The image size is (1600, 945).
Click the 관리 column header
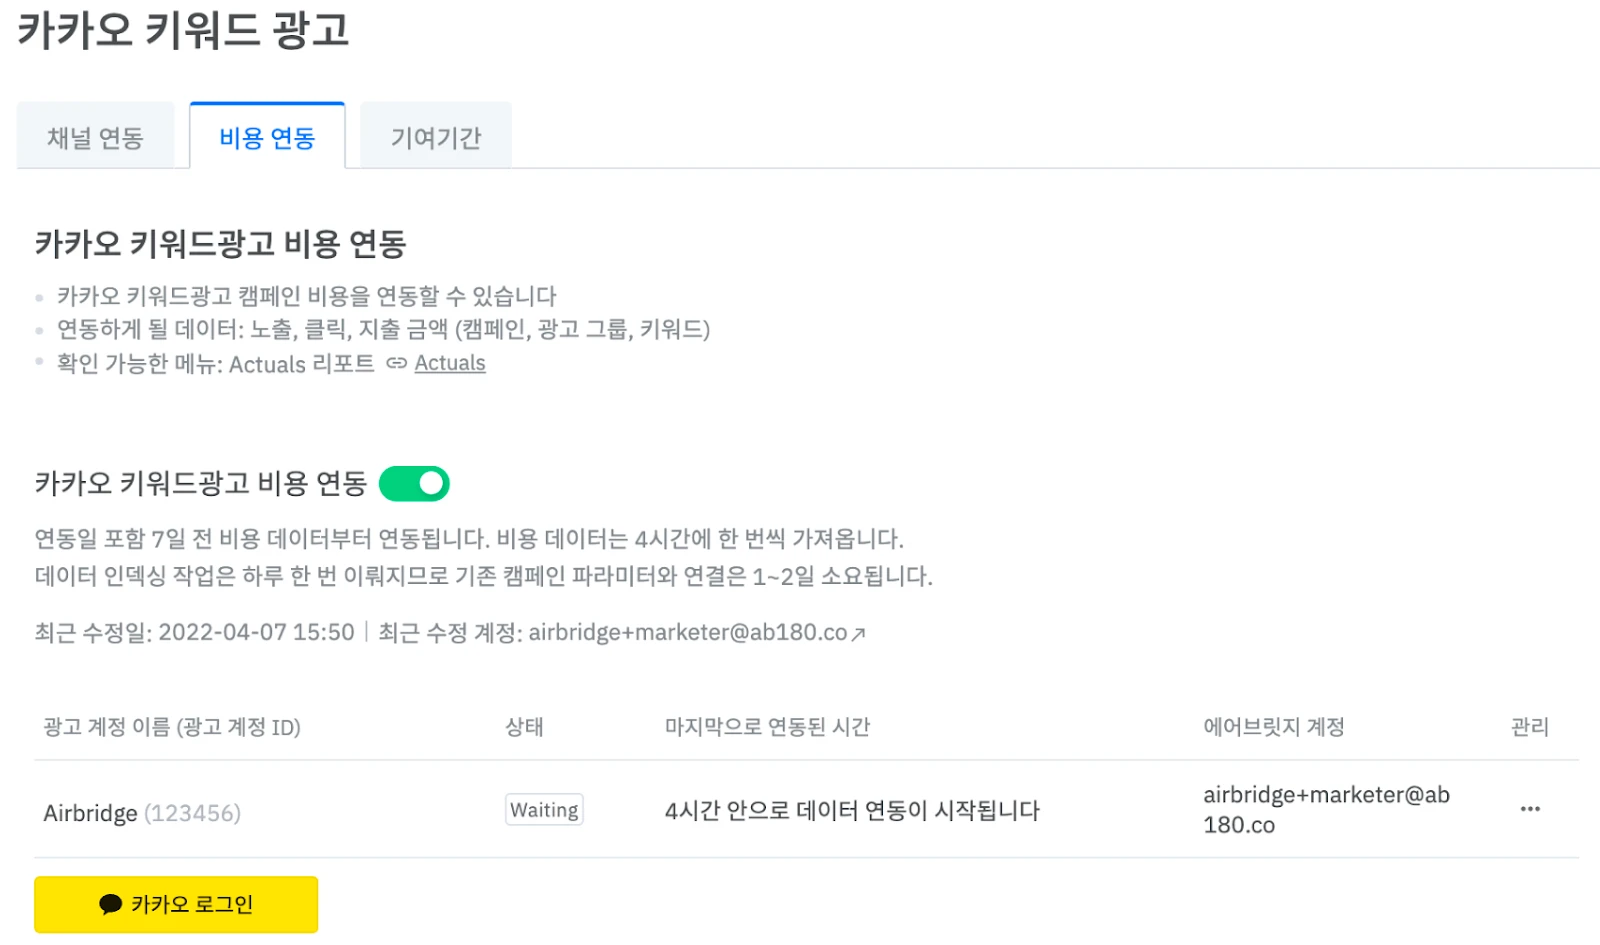[1529, 727]
